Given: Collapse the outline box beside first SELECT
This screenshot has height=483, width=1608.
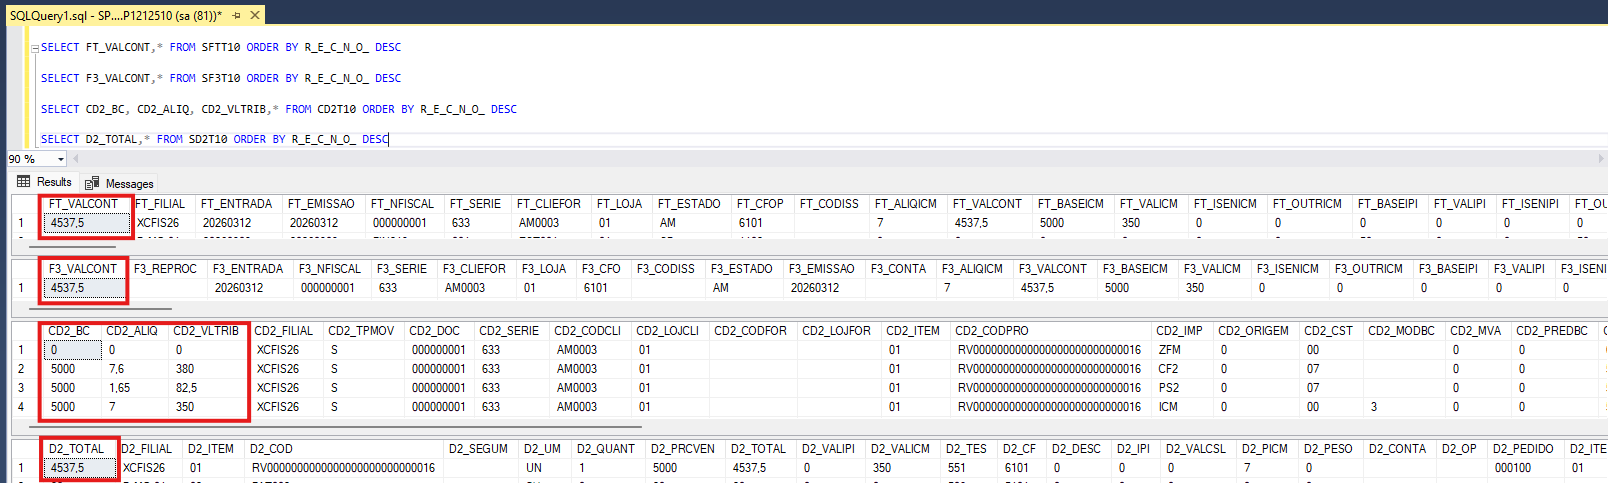Looking at the screenshot, I should pos(35,48).
